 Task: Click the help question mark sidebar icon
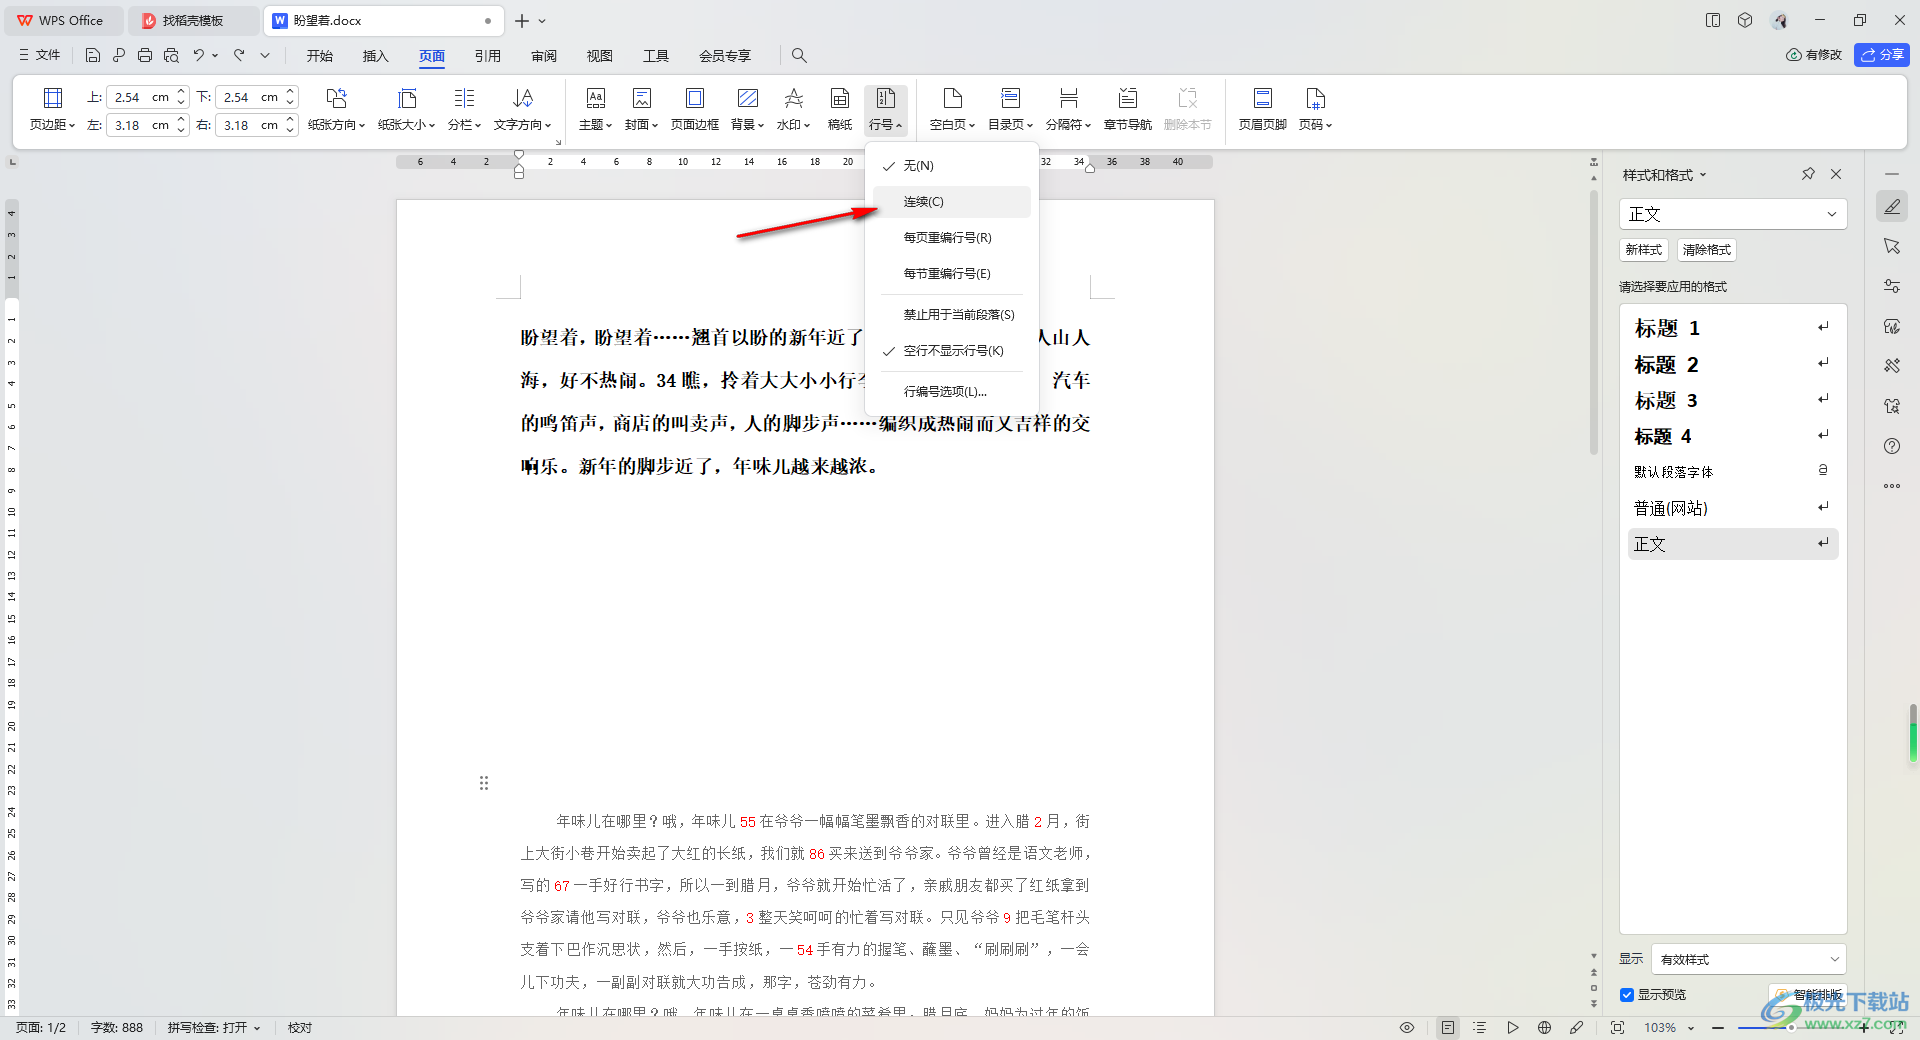1892,446
